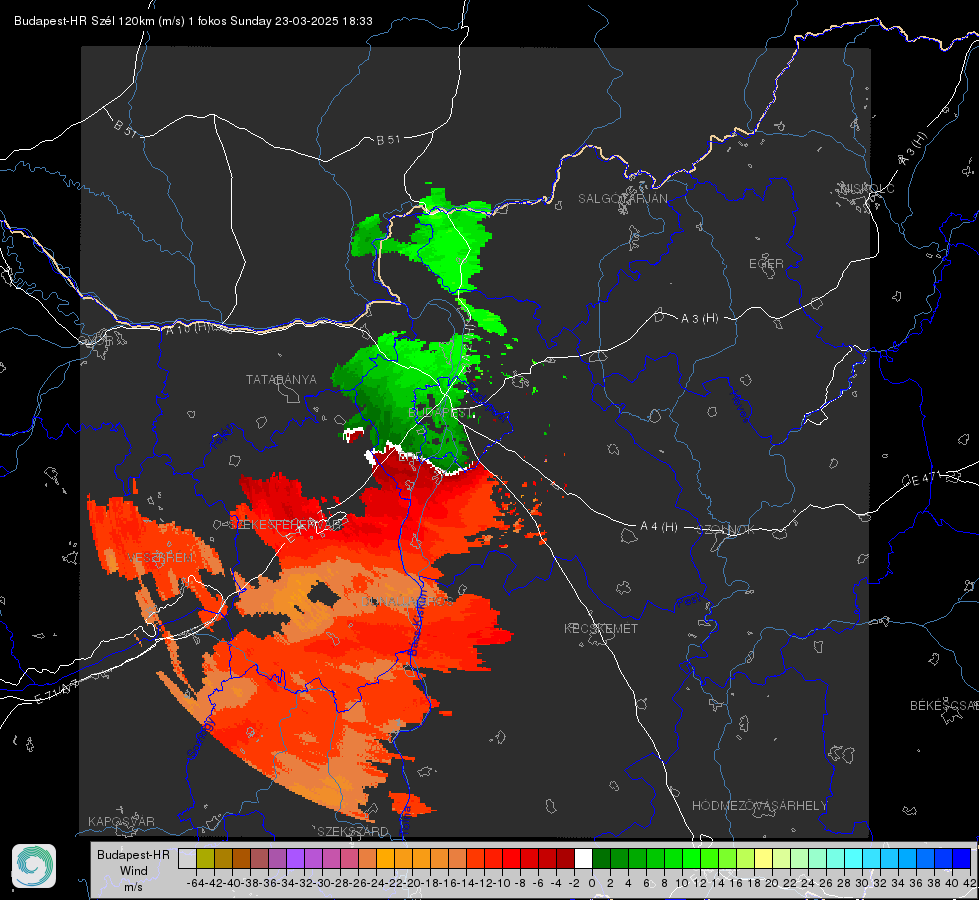This screenshot has width=979, height=900.
Task: Select the light gray first swatch in the legend
Action: pyautogui.click(x=187, y=858)
